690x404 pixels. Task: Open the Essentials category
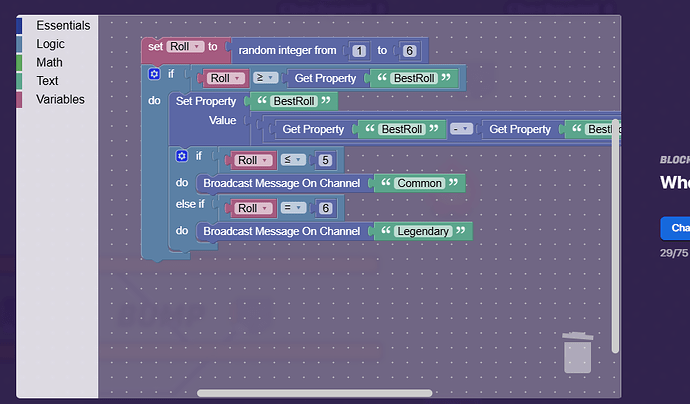(x=62, y=25)
